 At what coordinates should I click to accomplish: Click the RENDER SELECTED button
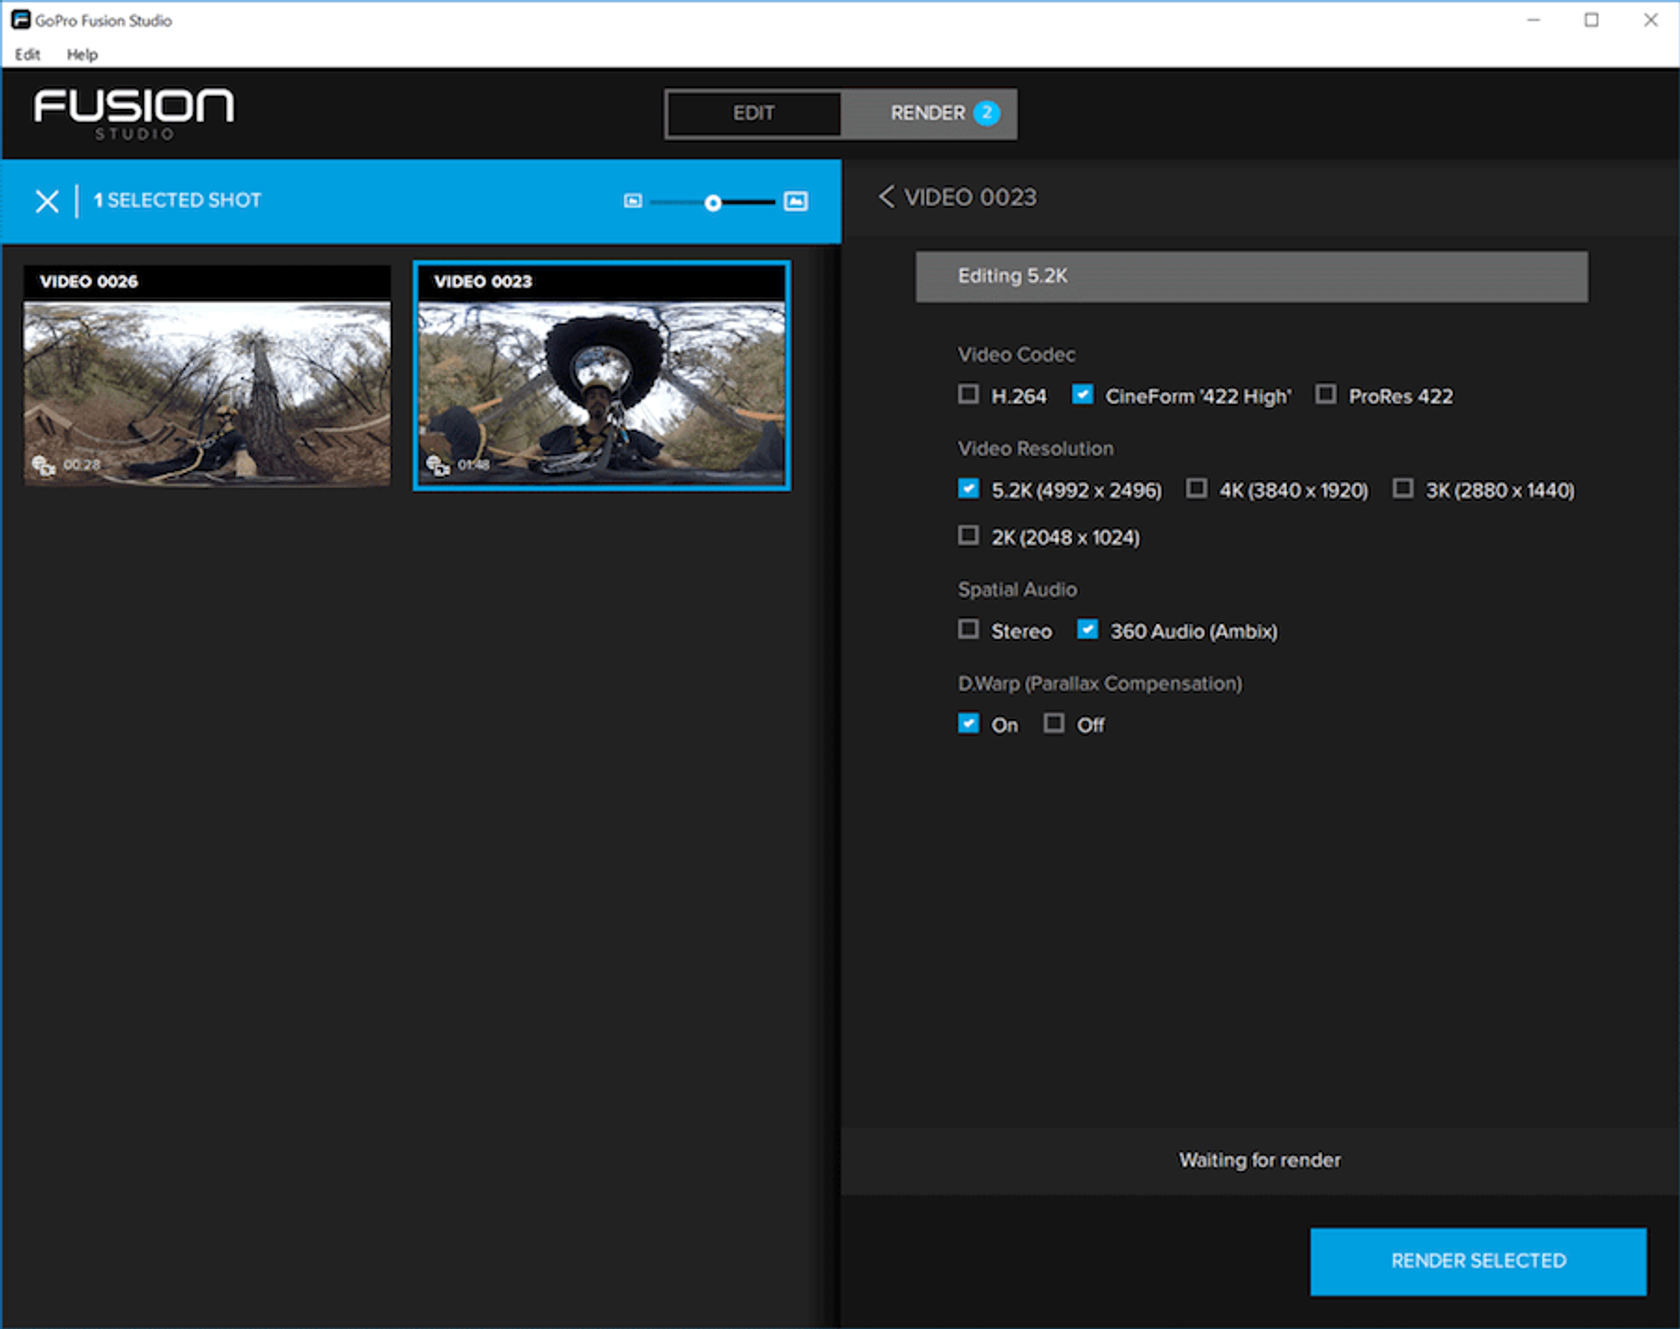[1478, 1261]
